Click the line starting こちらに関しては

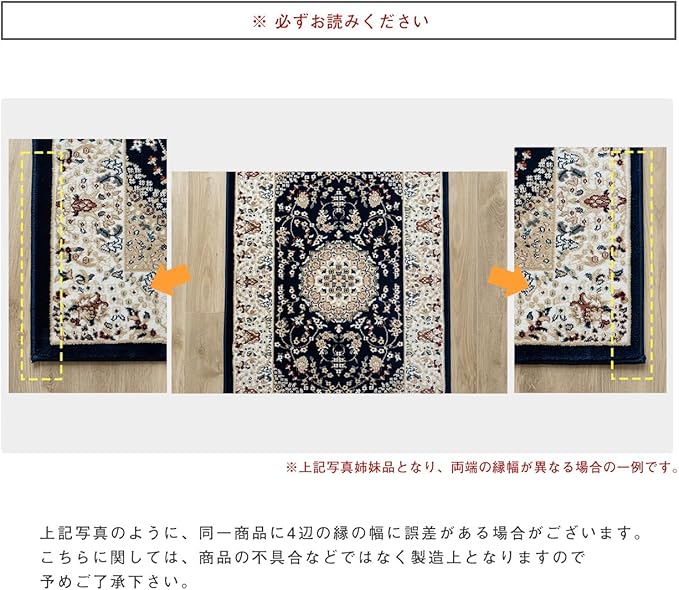pyautogui.click(x=313, y=557)
